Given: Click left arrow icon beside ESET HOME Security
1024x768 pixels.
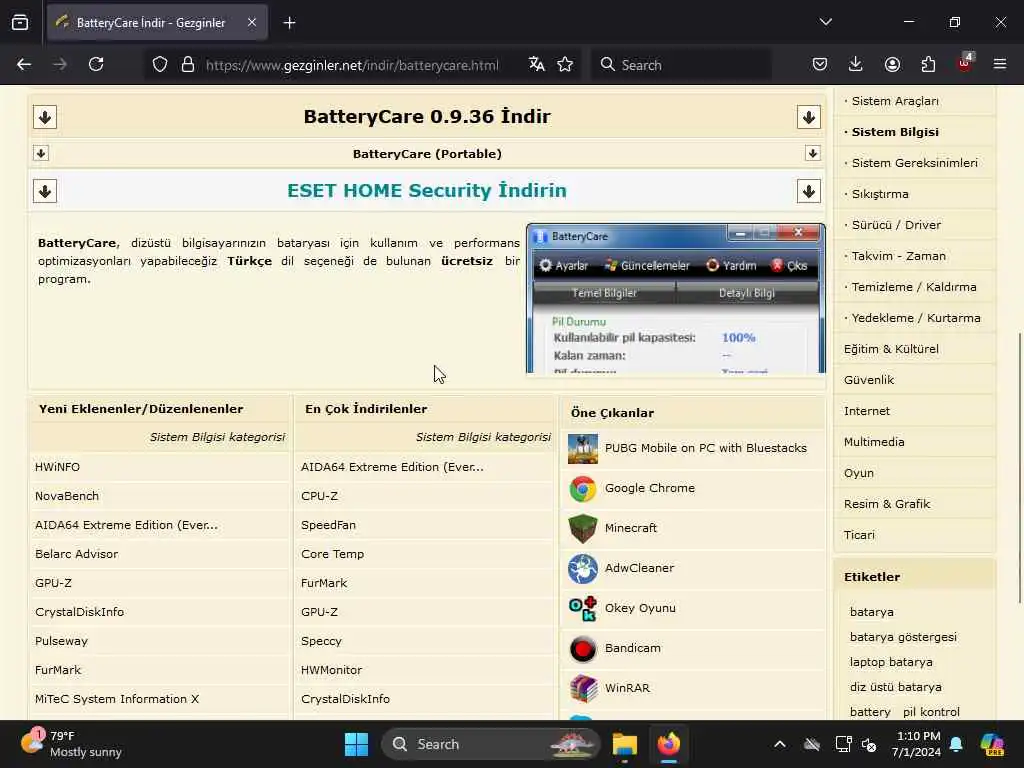Looking at the screenshot, I should 45,191.
